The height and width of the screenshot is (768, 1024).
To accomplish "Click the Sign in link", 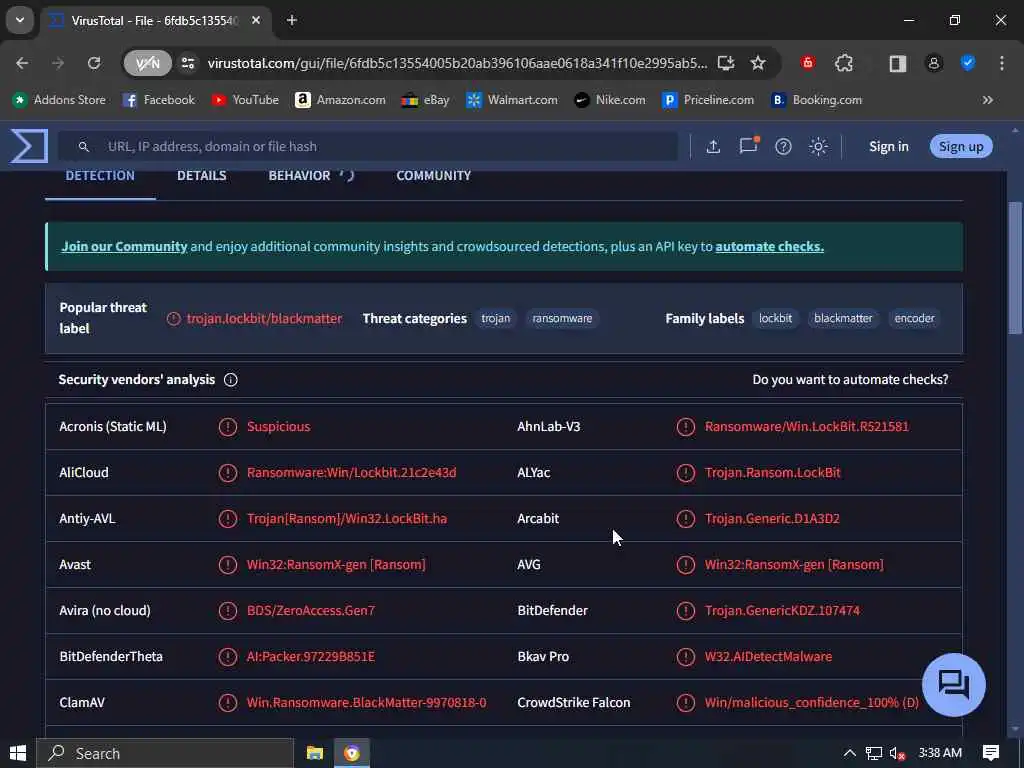I will point(888,146).
